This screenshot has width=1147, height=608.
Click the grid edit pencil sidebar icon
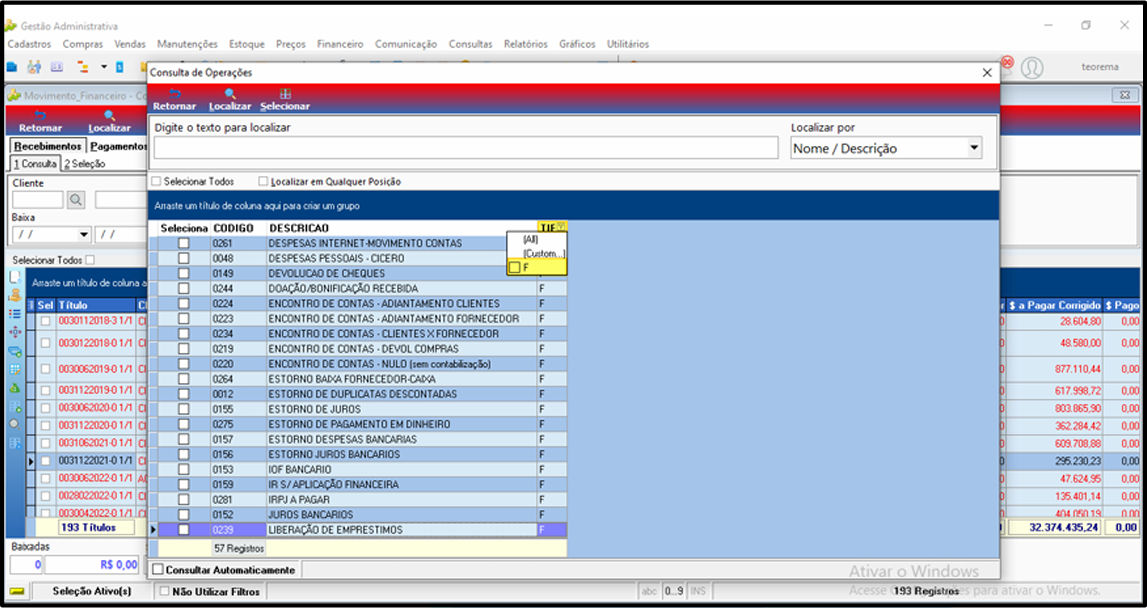(x=15, y=369)
